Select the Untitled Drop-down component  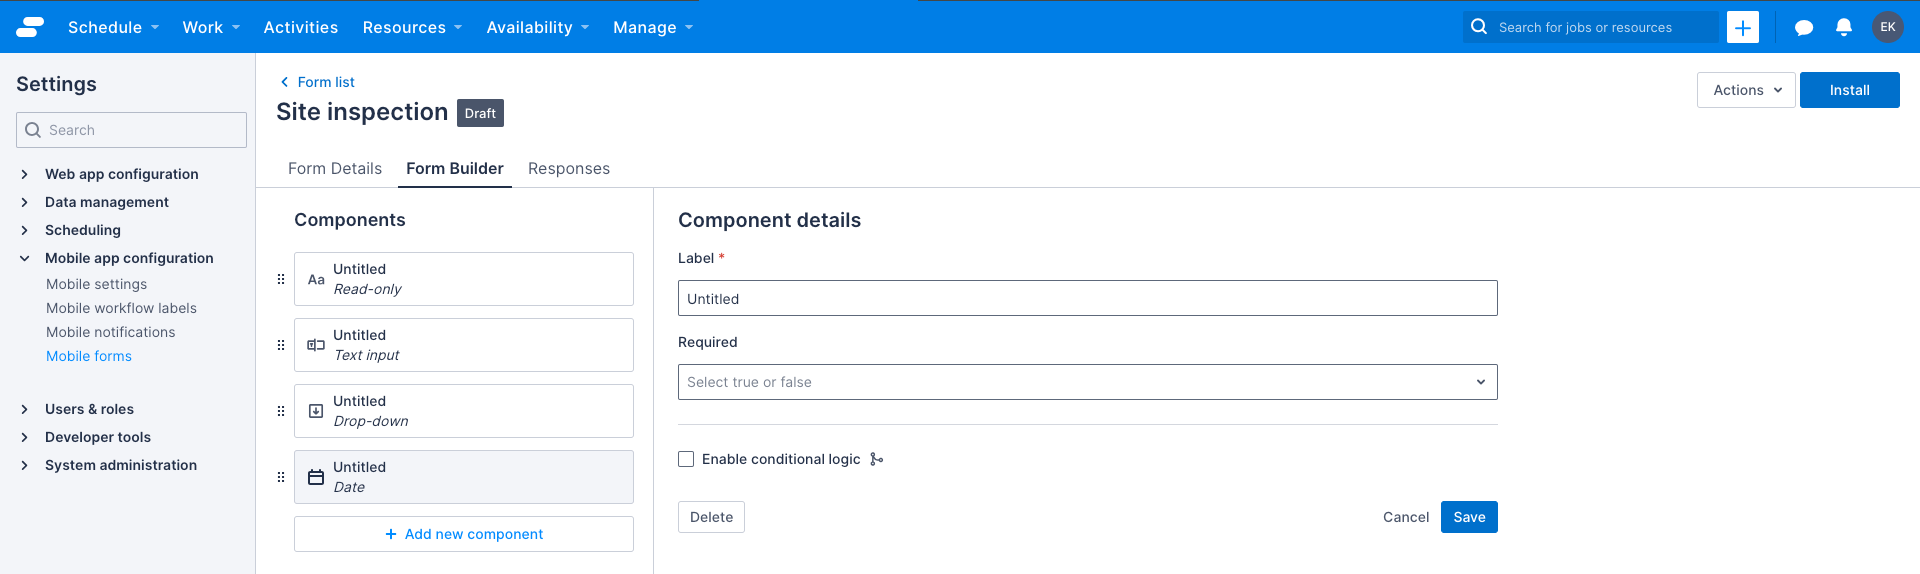464,411
